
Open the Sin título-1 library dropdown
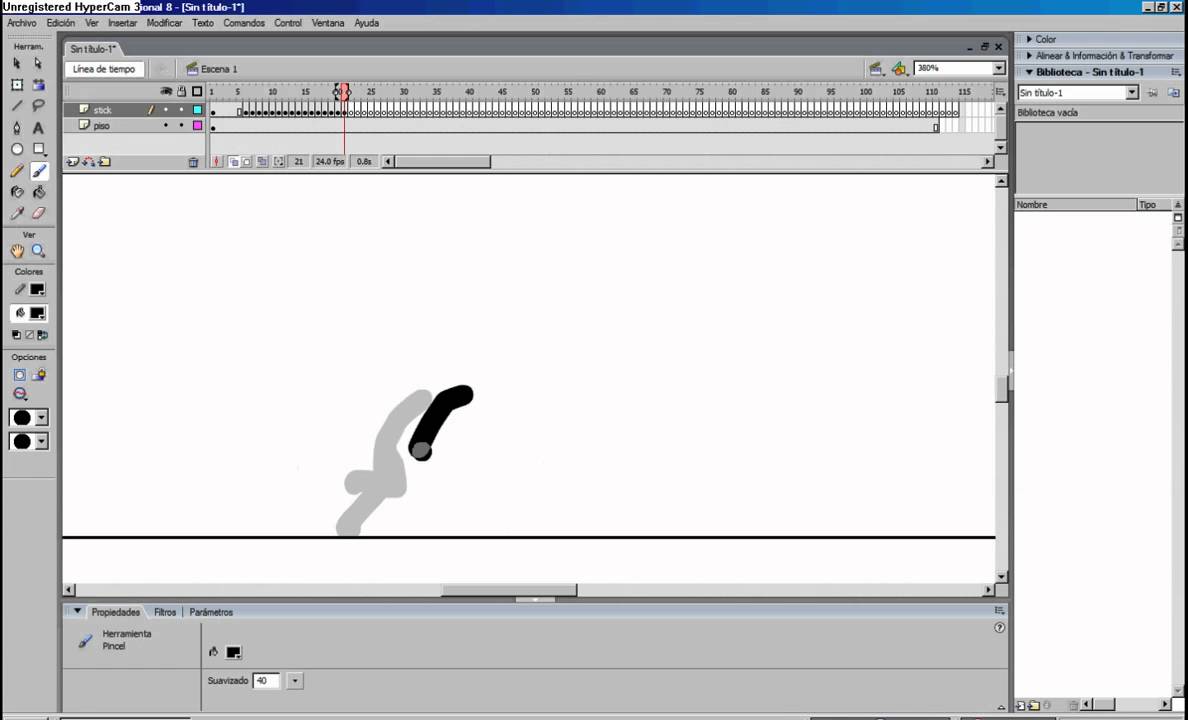(x=1132, y=92)
